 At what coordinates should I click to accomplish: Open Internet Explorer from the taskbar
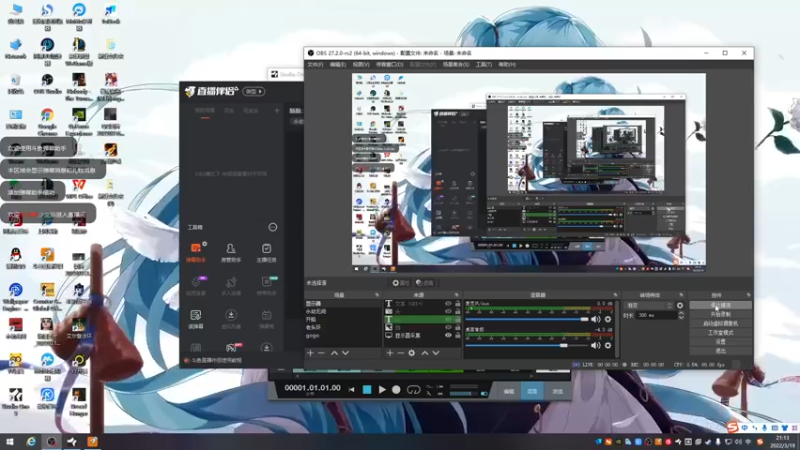click(x=31, y=441)
